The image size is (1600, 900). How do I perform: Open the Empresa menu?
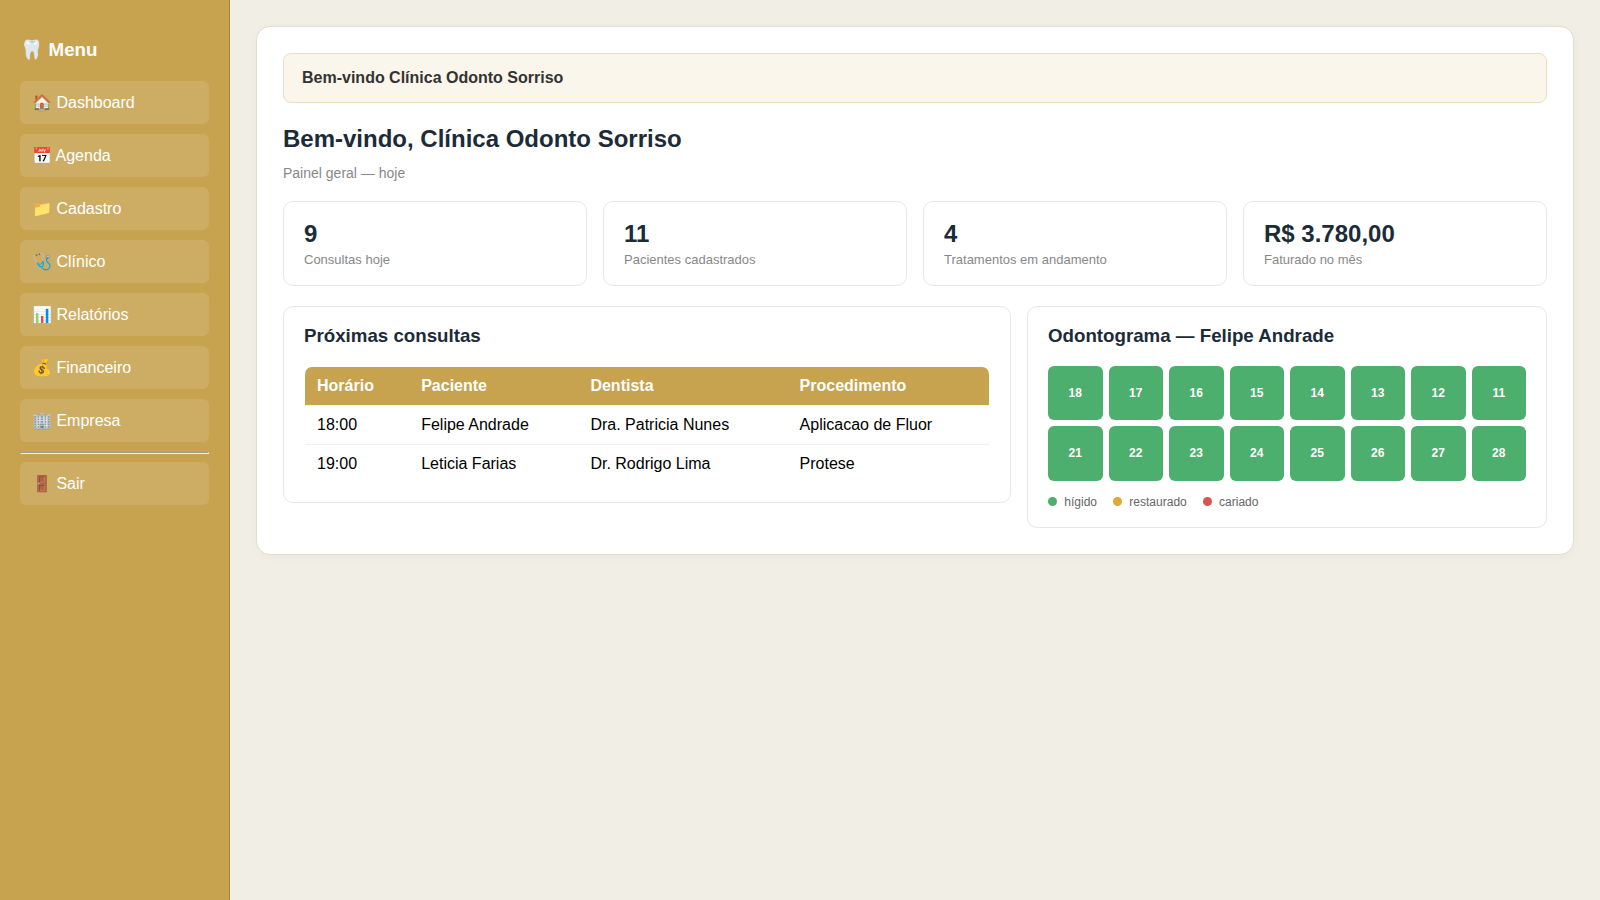pyautogui.click(x=114, y=421)
